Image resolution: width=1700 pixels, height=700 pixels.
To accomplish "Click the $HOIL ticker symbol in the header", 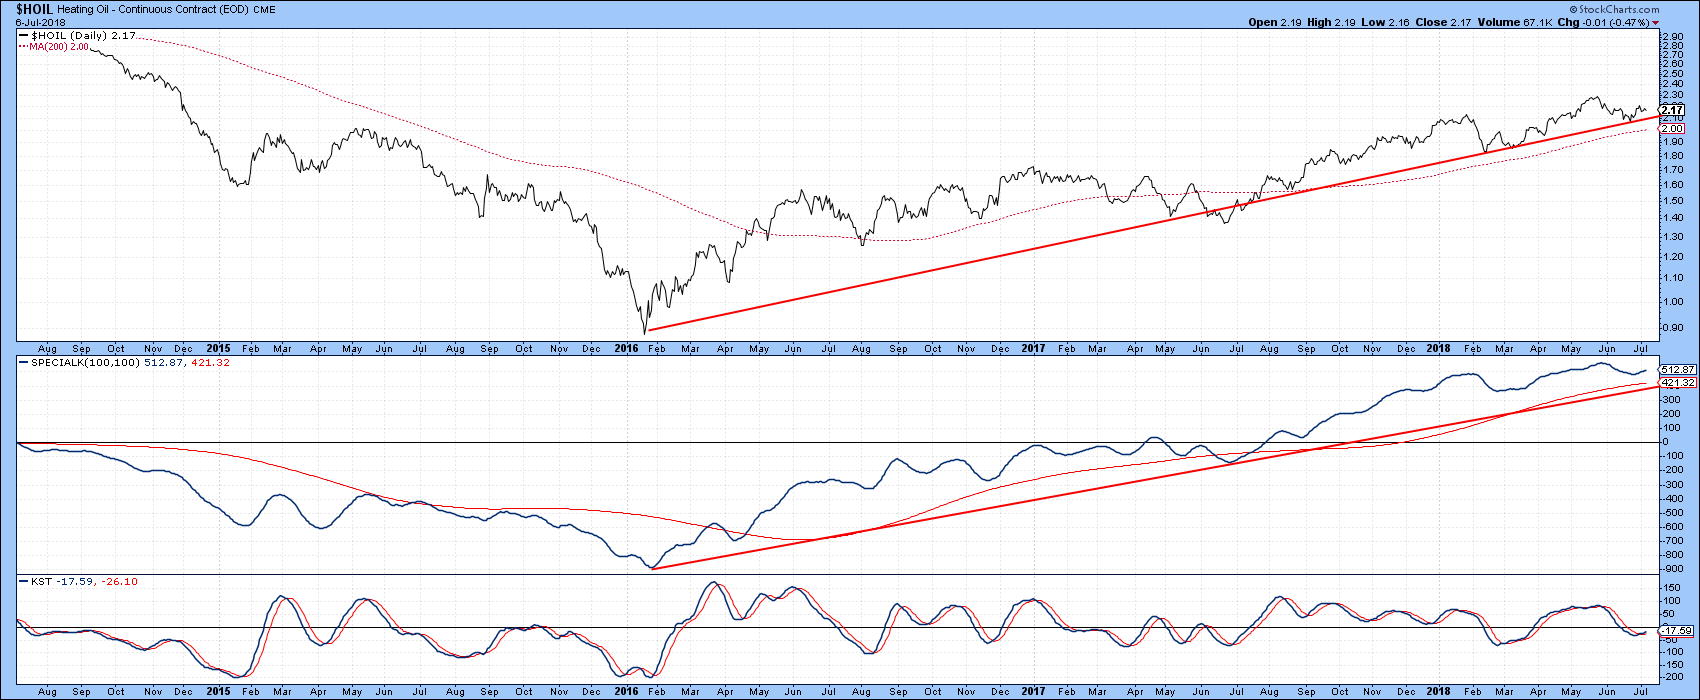I will pos(34,7).
